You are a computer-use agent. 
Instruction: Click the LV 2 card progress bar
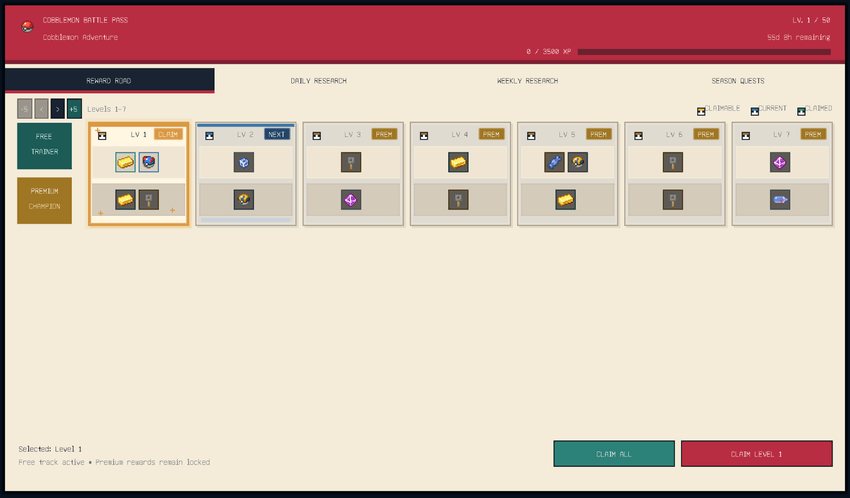tap(246, 220)
